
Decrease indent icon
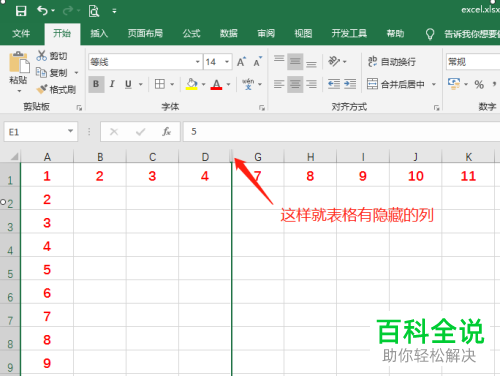point(334,84)
